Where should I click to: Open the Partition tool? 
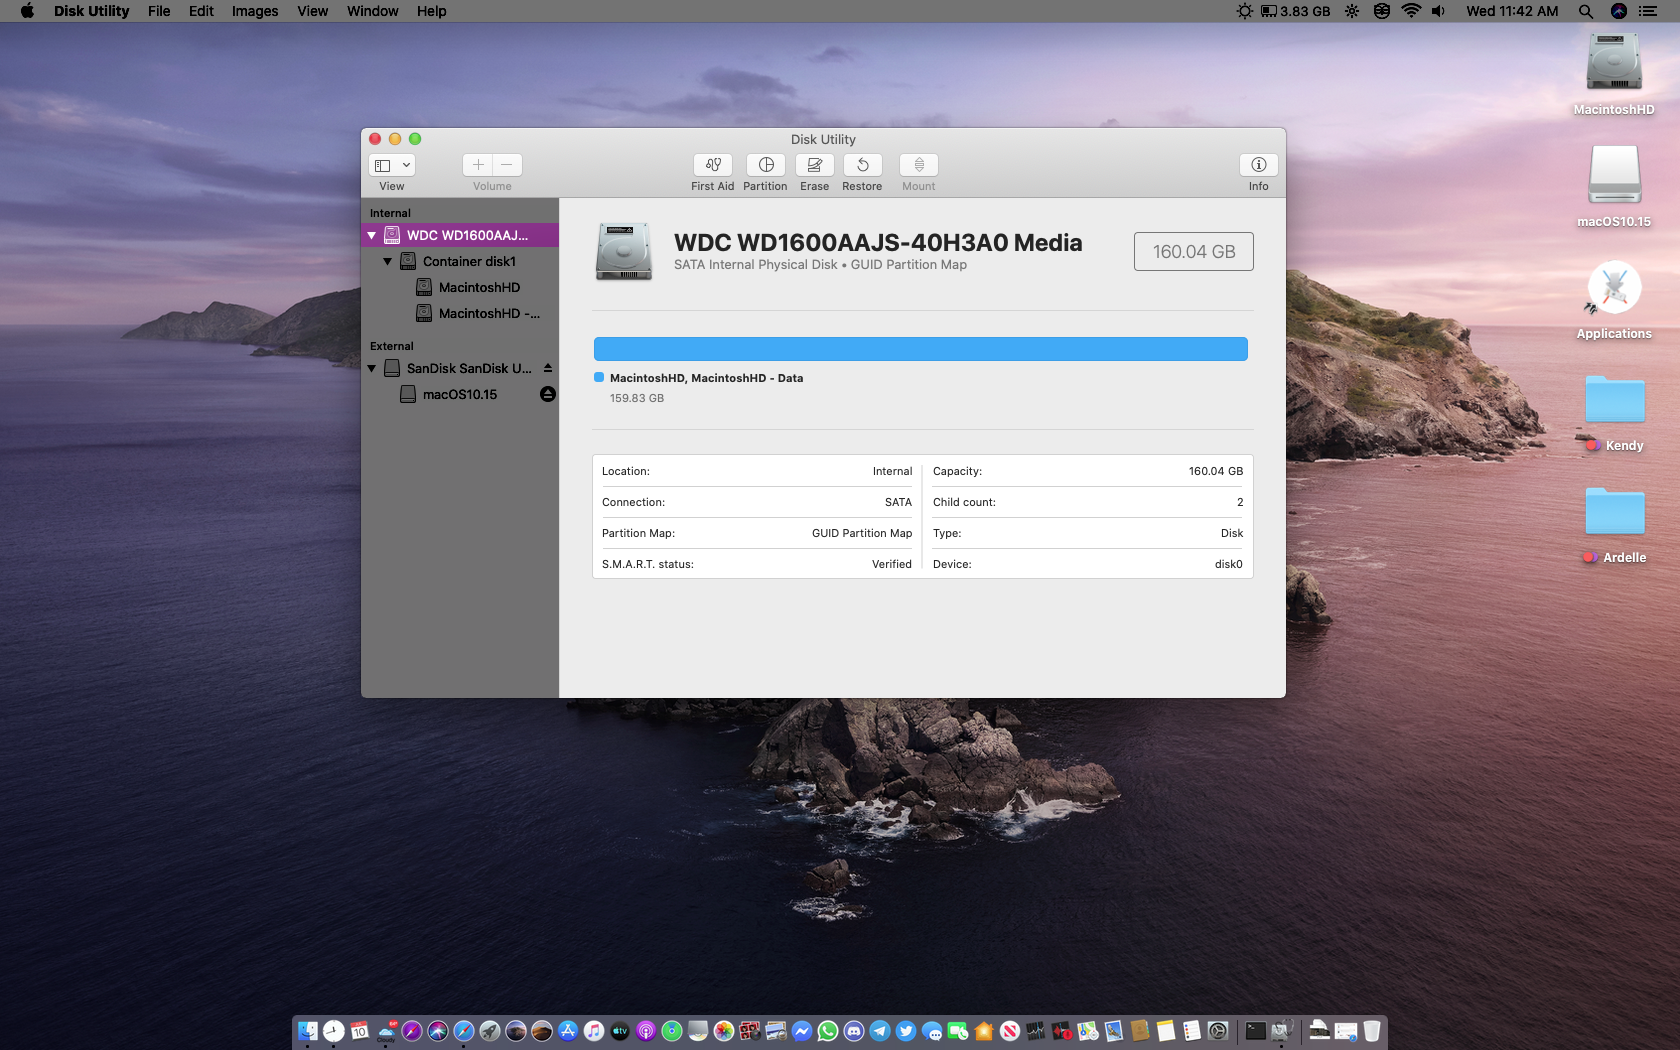[x=766, y=165]
